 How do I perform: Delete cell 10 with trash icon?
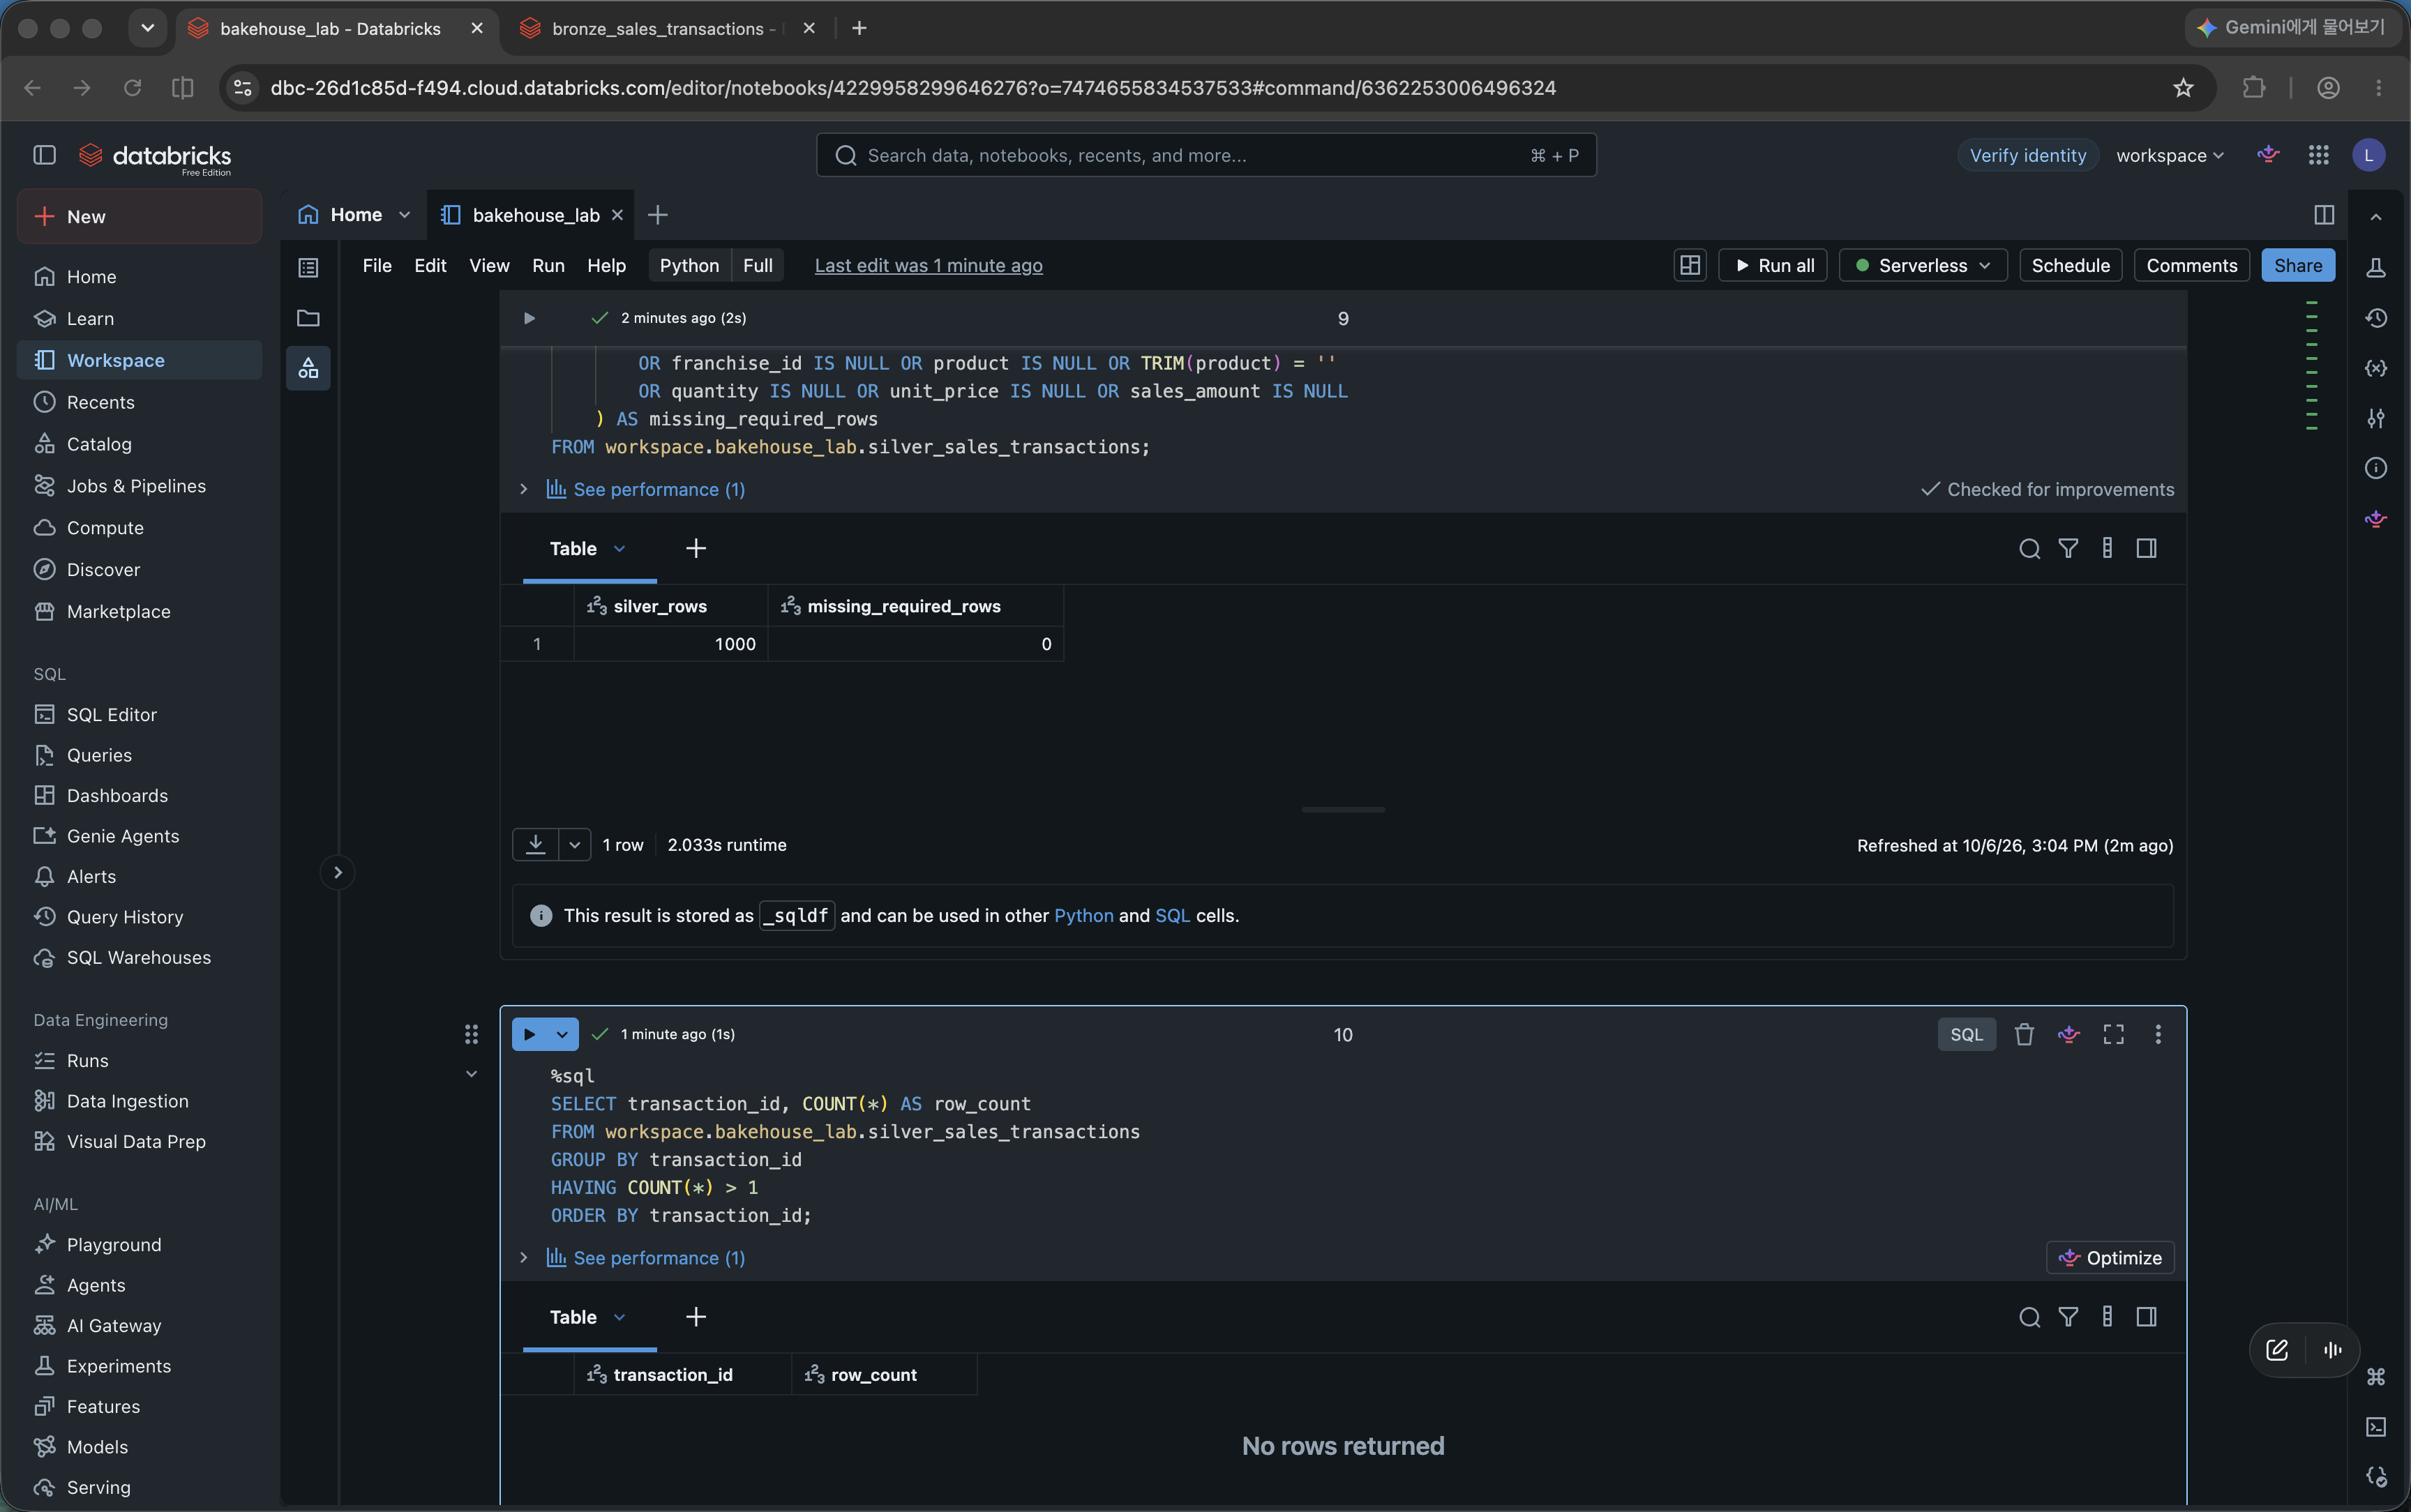coord(2024,1034)
